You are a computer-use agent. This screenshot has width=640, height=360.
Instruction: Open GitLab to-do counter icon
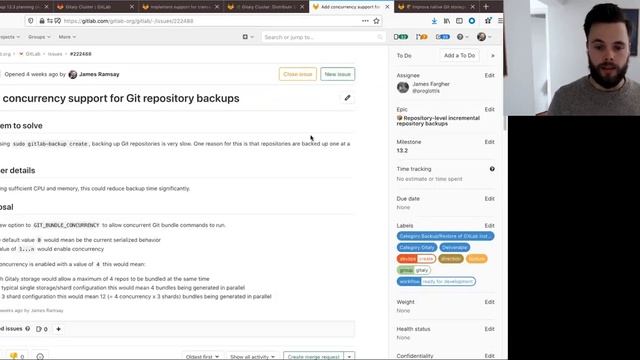tap(442, 37)
